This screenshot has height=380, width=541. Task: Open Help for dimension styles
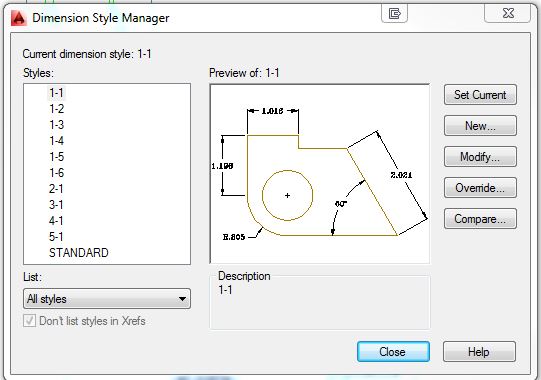(x=479, y=352)
